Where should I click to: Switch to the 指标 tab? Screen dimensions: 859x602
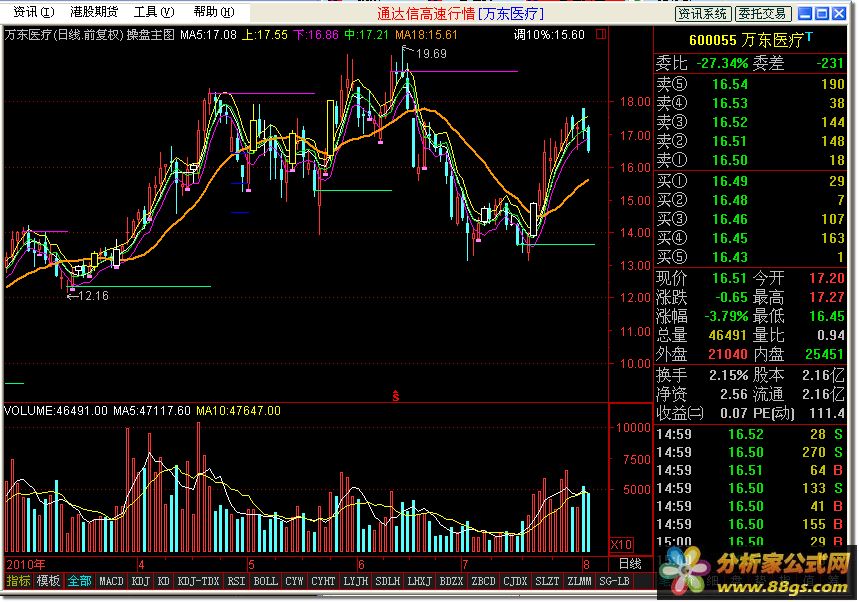(18, 581)
